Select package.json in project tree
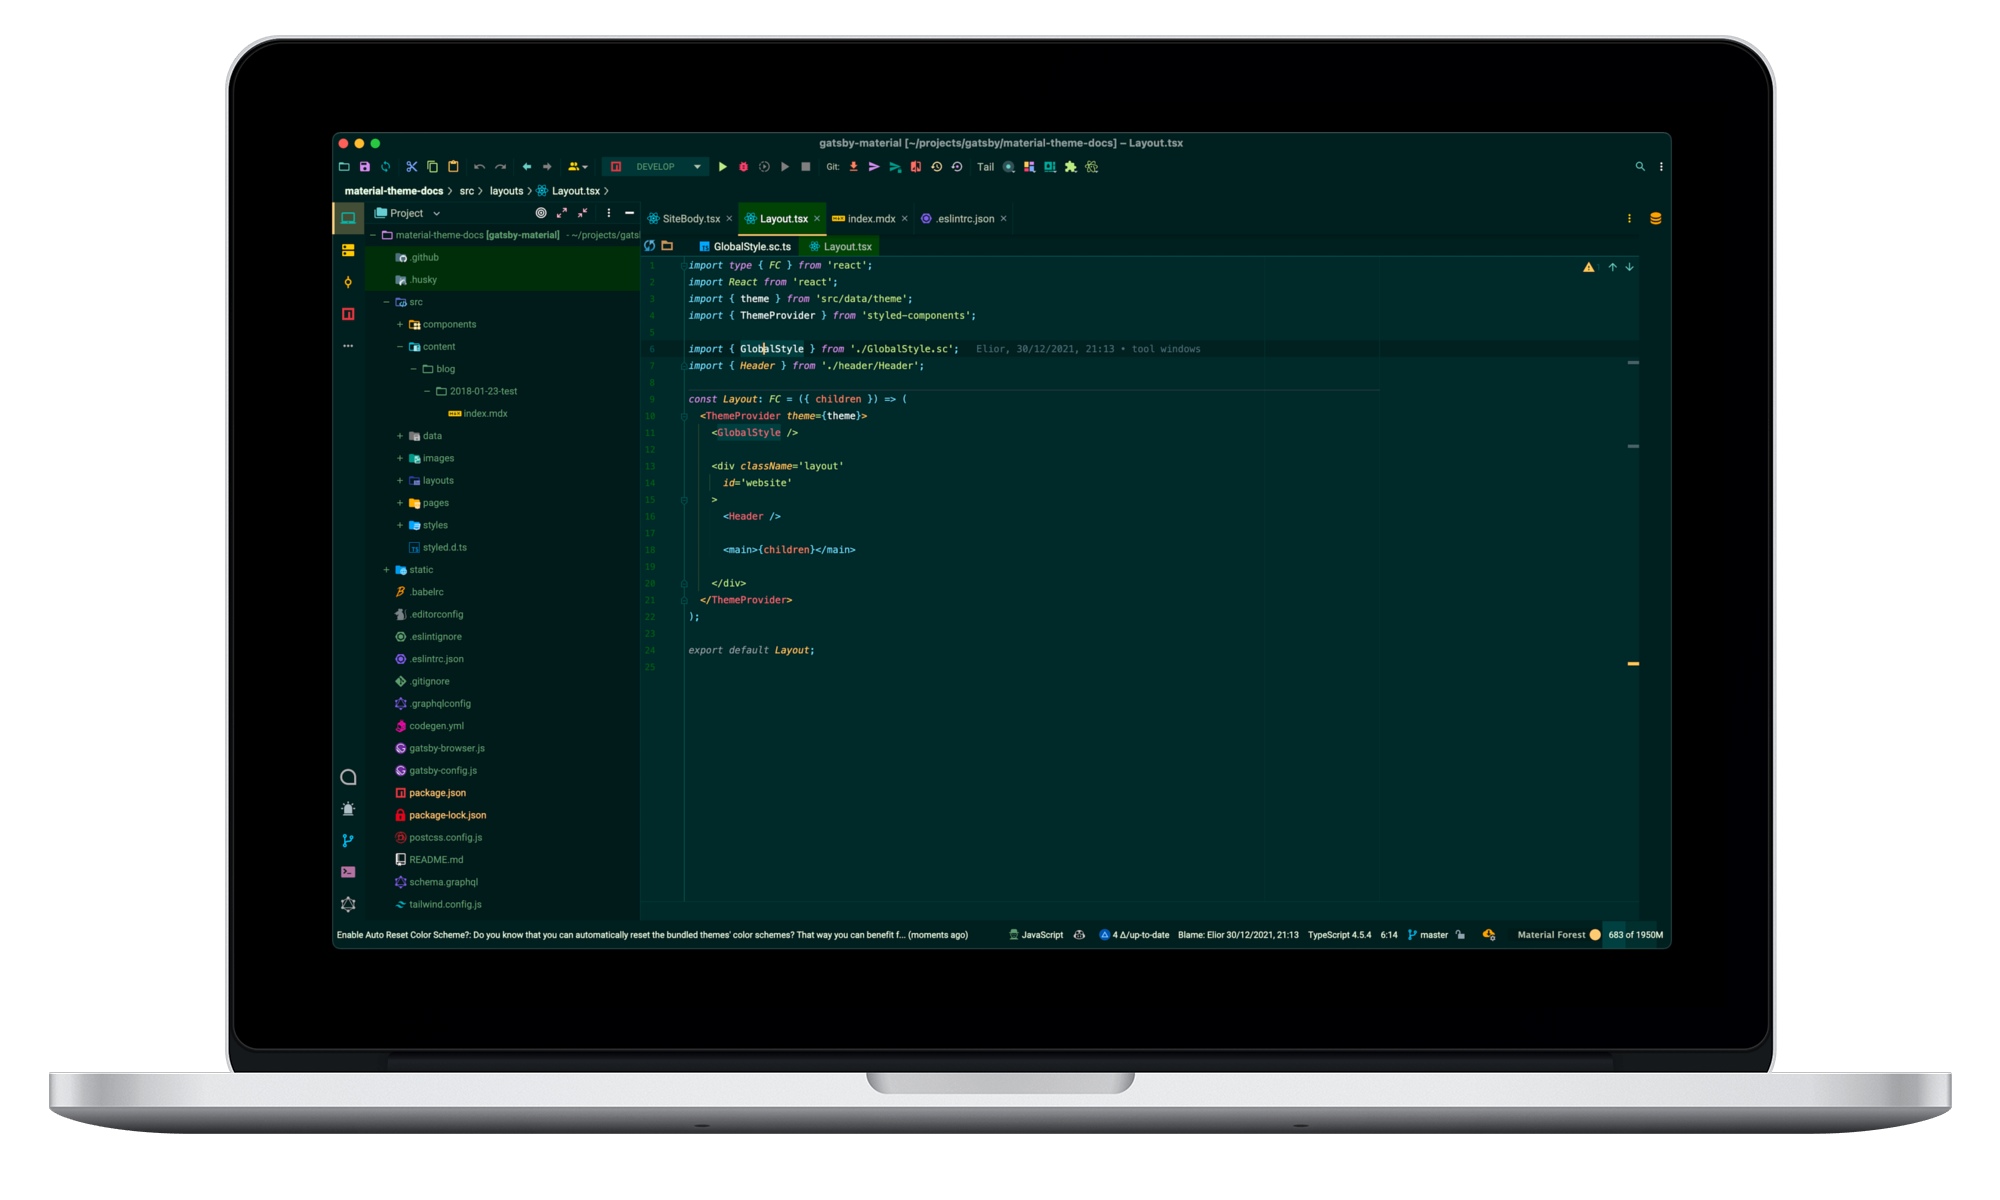 pos(430,793)
